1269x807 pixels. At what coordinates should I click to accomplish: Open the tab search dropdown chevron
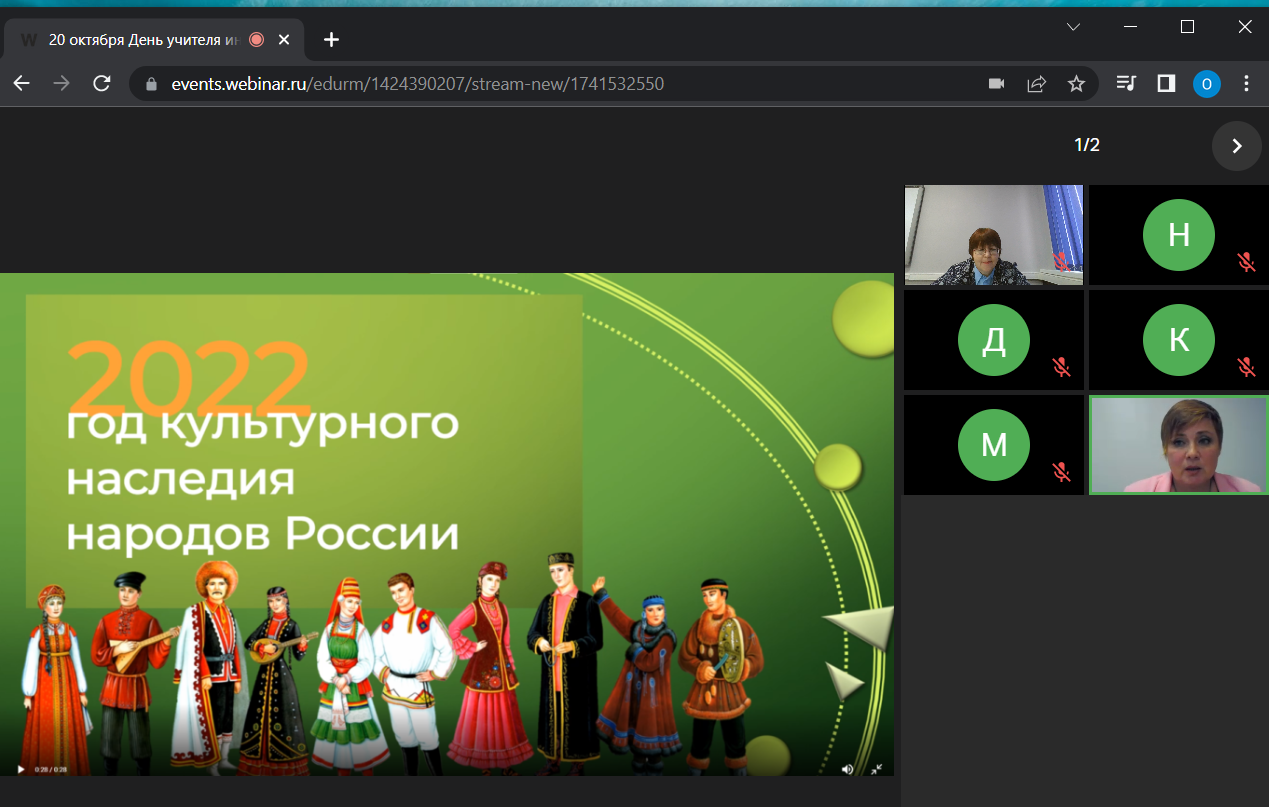pos(1073,27)
